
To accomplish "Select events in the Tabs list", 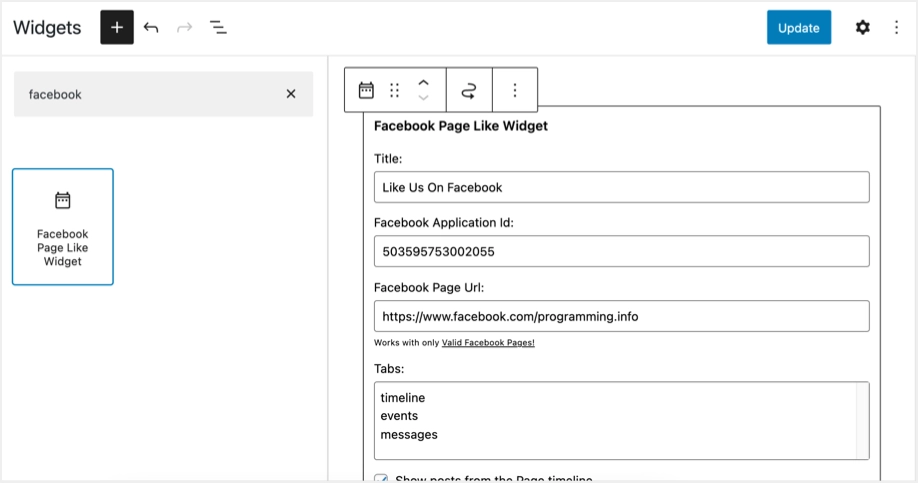I will 399,416.
